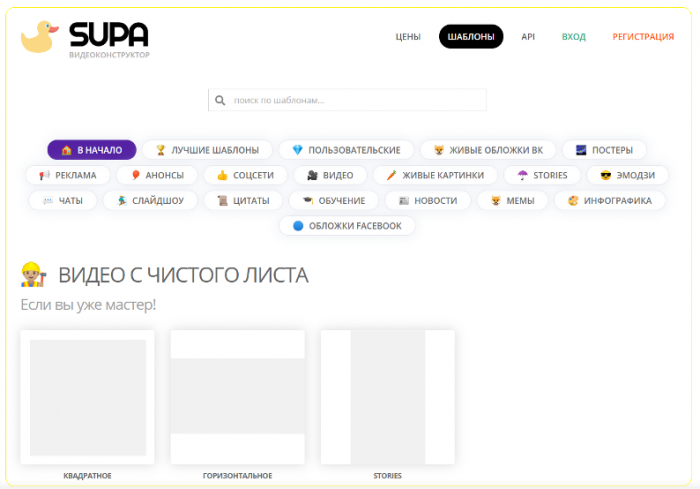Click the cat face icon on МЕМЫ
The height and width of the screenshot is (489, 700).
tap(496, 201)
